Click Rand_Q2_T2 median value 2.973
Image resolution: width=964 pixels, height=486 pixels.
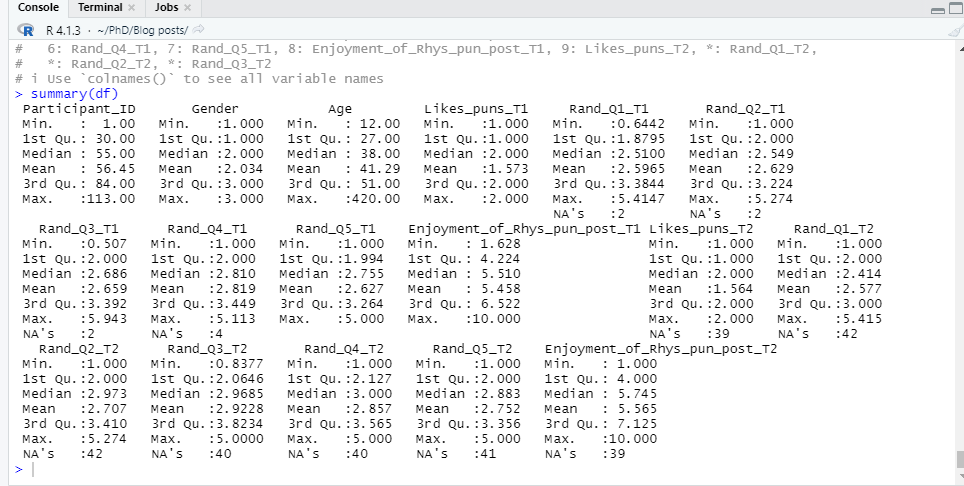[107, 394]
